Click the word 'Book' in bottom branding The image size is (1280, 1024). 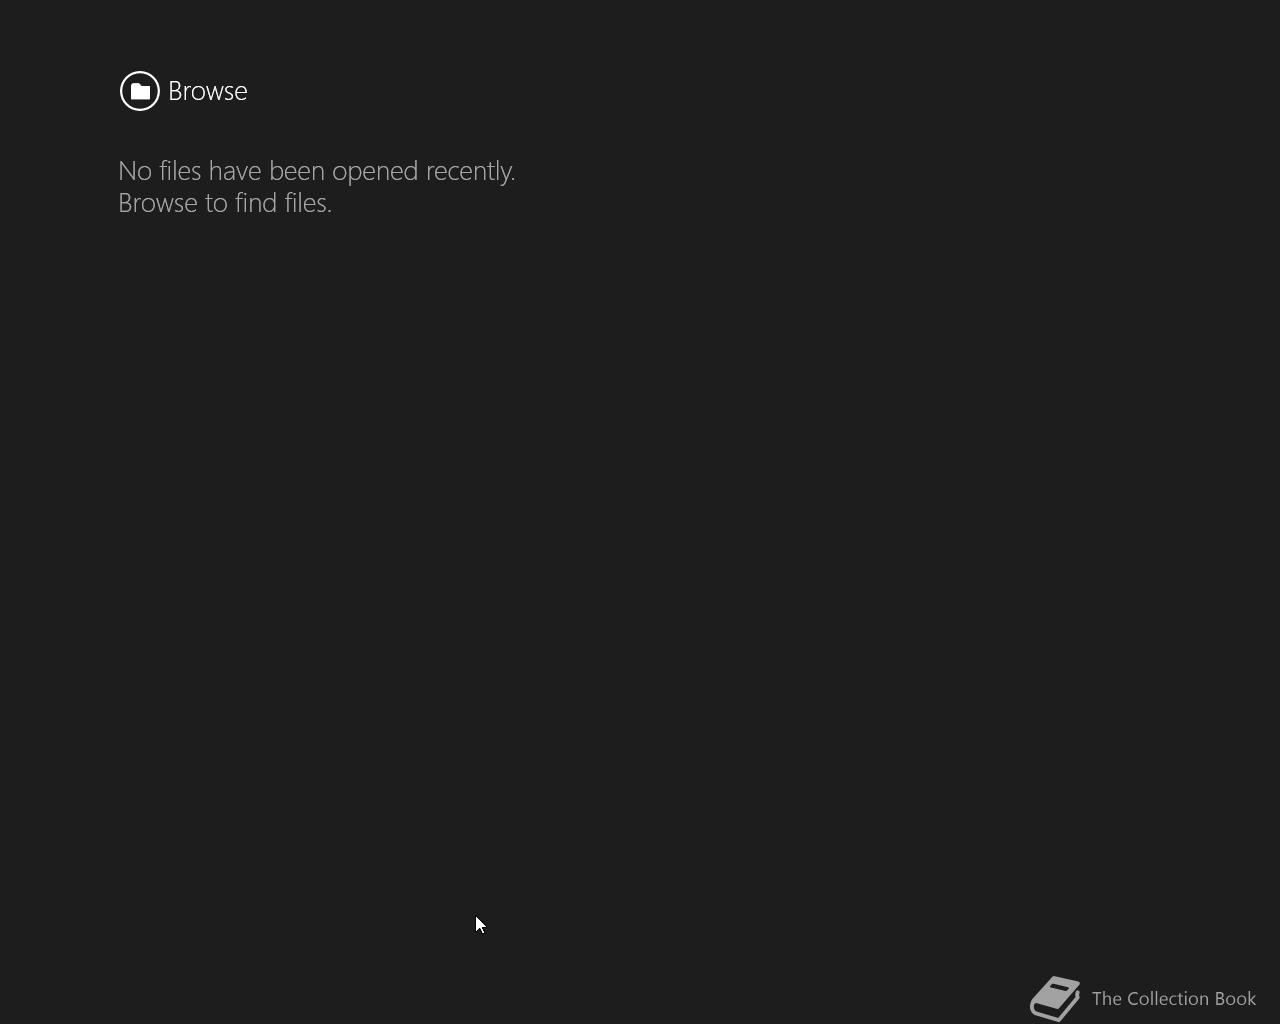pyautogui.click(x=1236, y=998)
